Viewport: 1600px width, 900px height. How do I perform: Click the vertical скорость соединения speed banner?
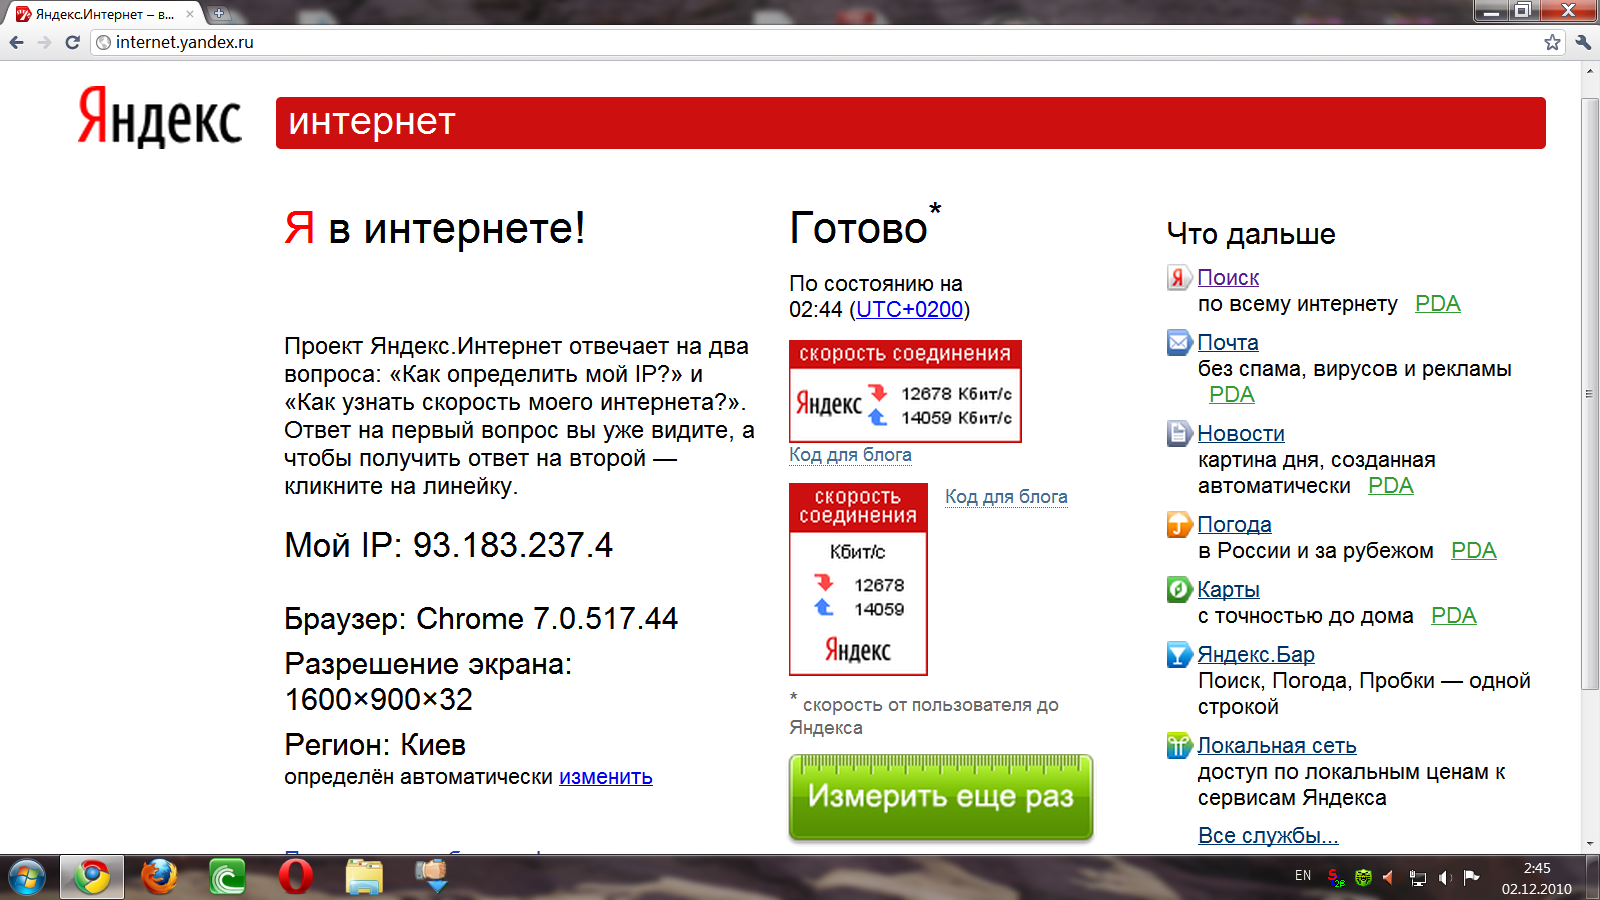click(x=858, y=579)
